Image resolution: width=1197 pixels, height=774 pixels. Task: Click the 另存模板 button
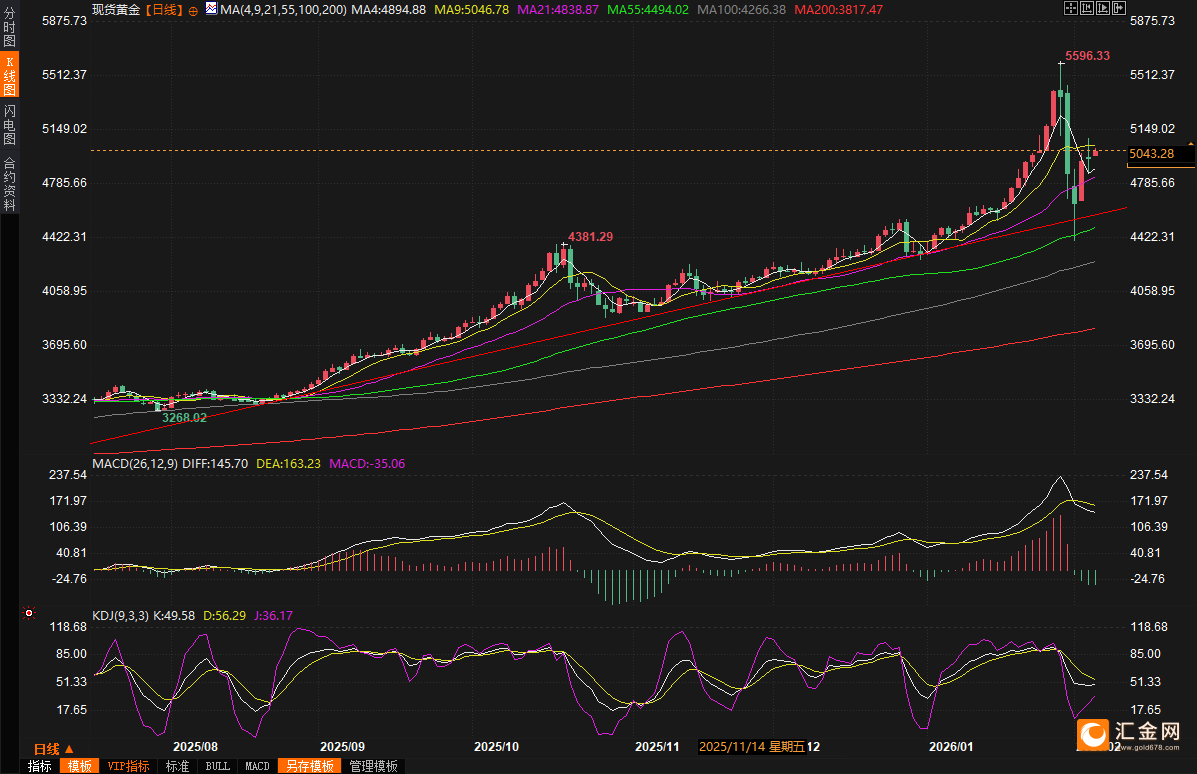[308, 766]
